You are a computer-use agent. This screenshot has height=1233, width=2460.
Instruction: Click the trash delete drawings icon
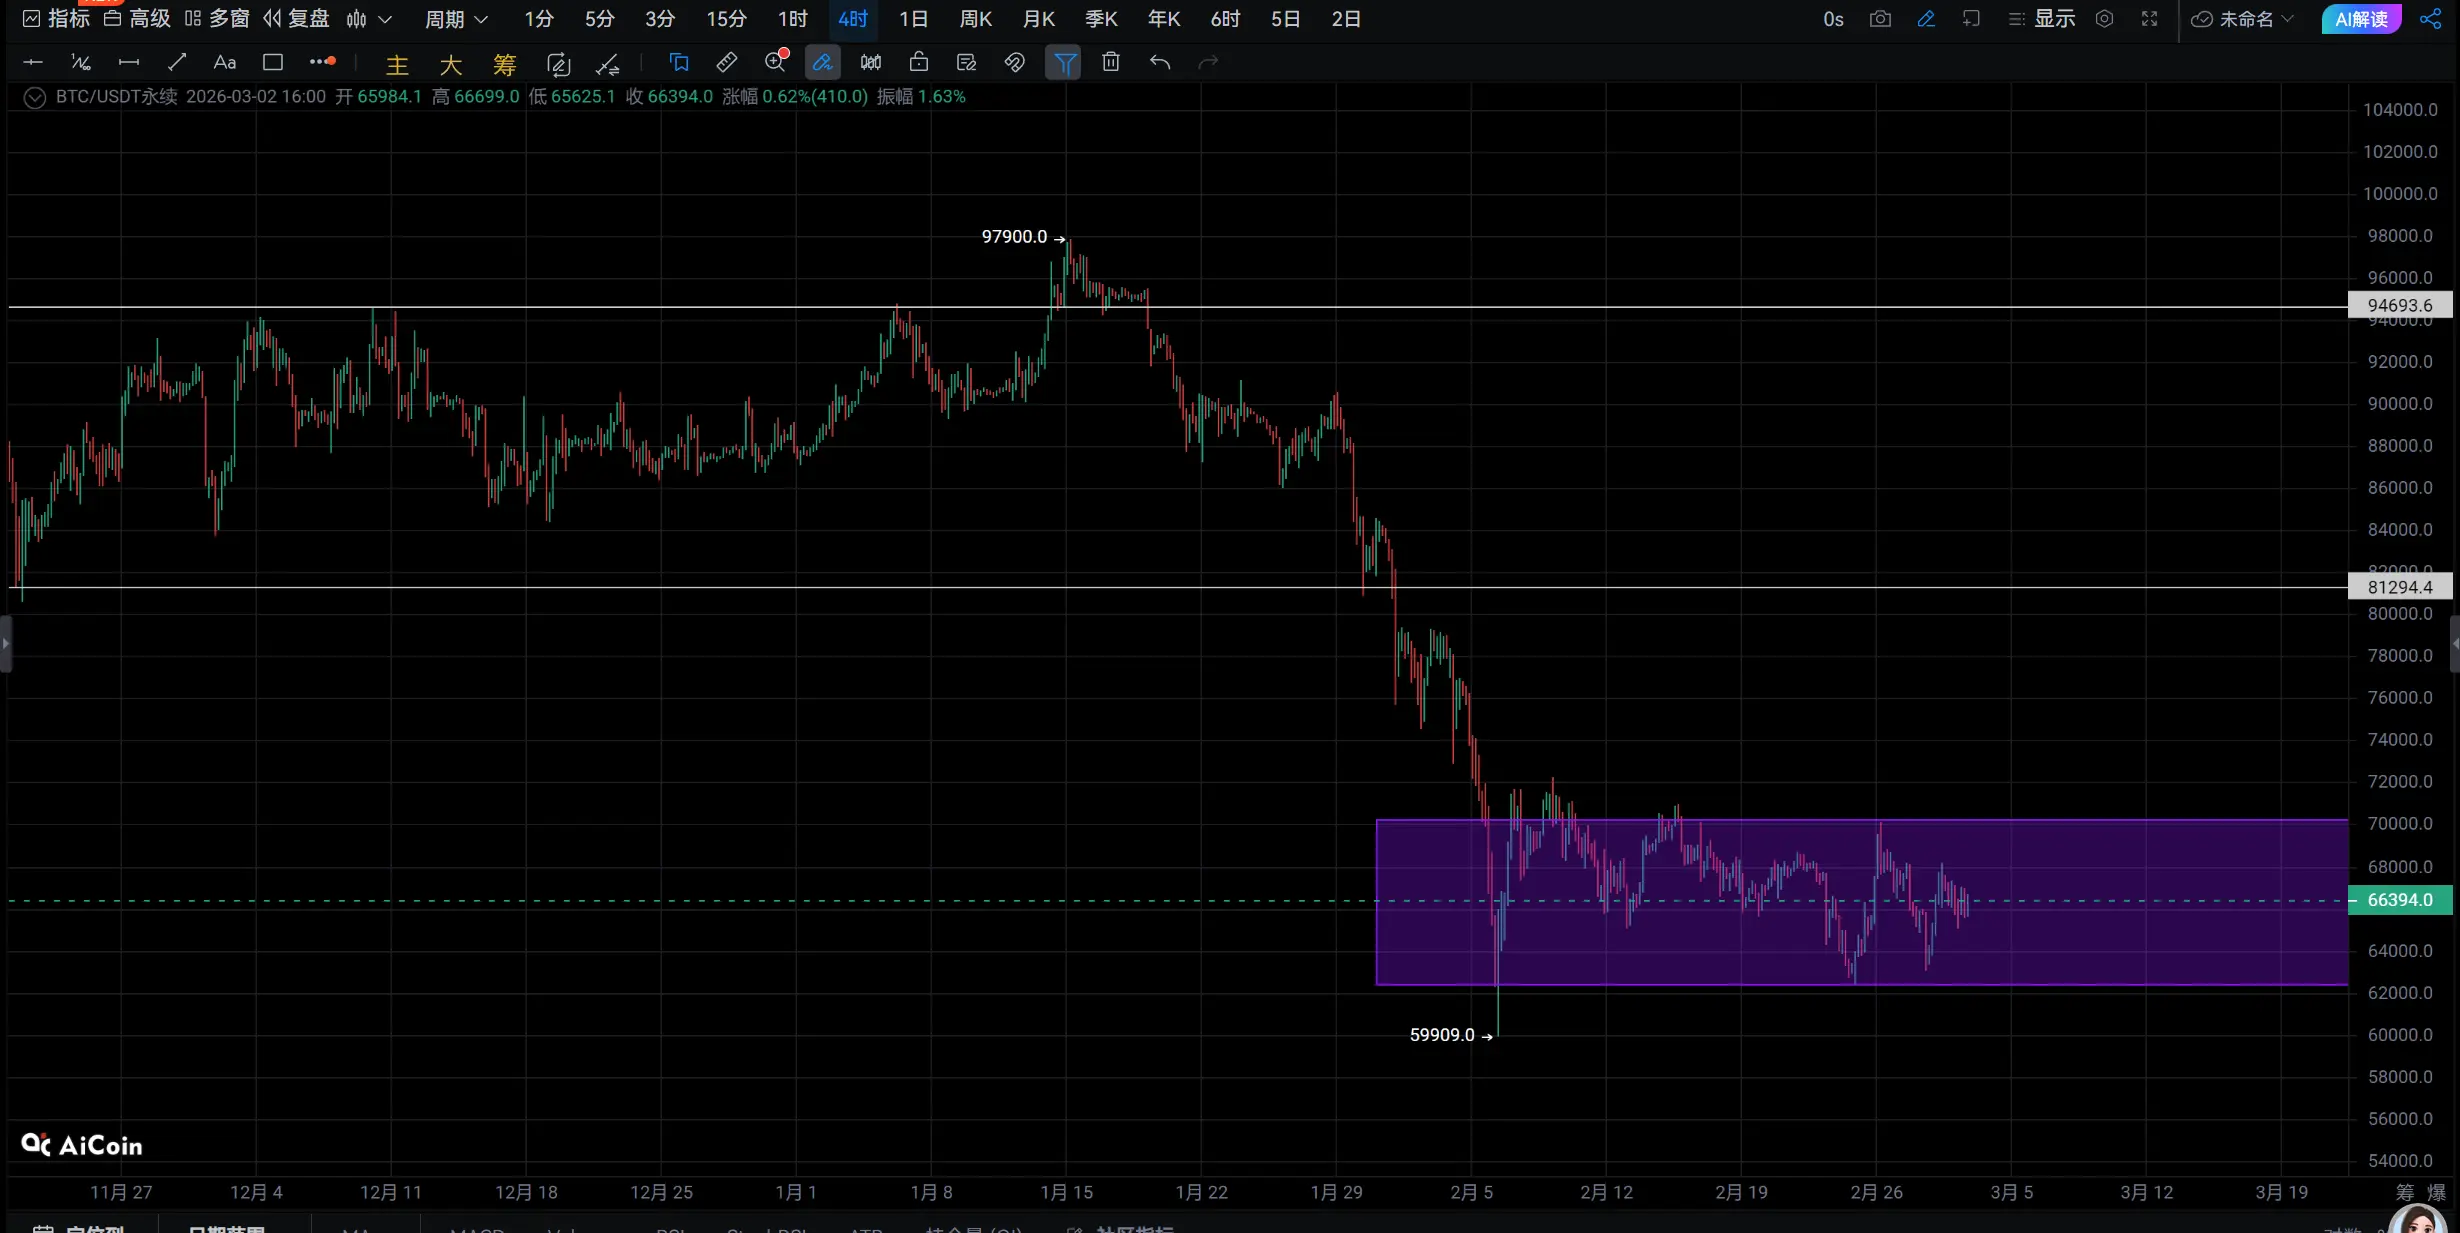click(x=1110, y=62)
